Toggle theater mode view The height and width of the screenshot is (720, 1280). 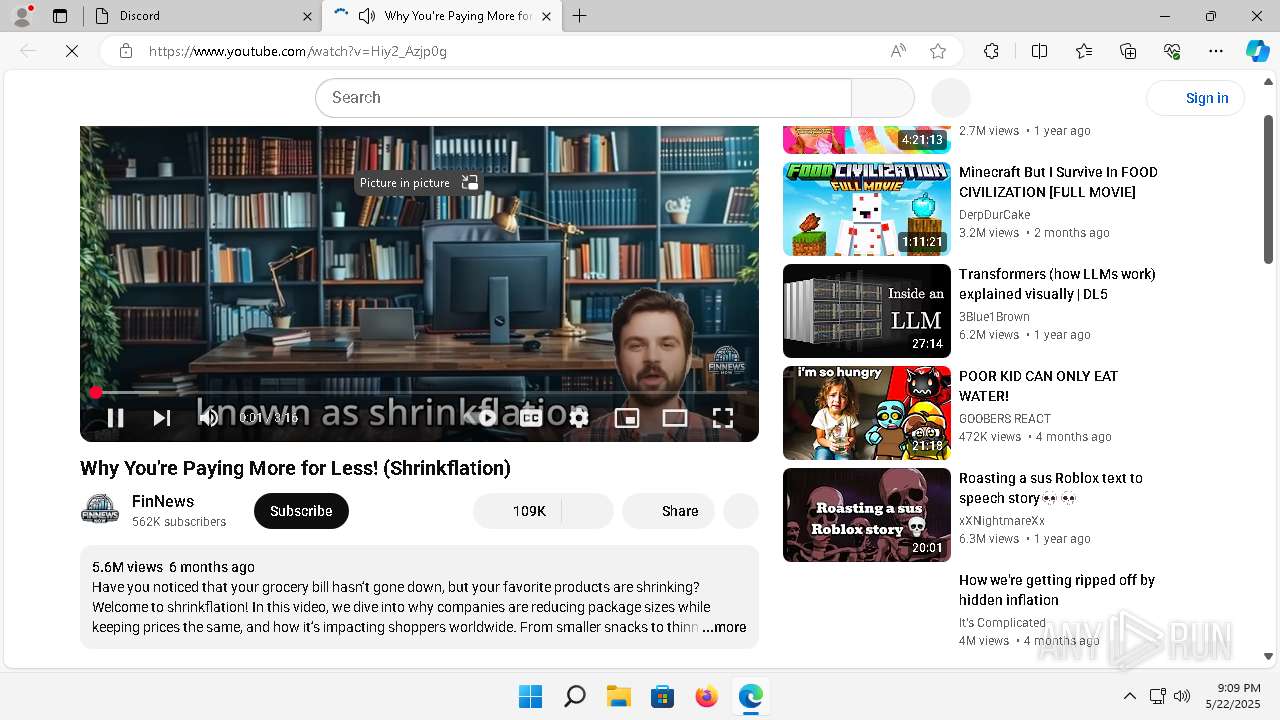[x=675, y=418]
